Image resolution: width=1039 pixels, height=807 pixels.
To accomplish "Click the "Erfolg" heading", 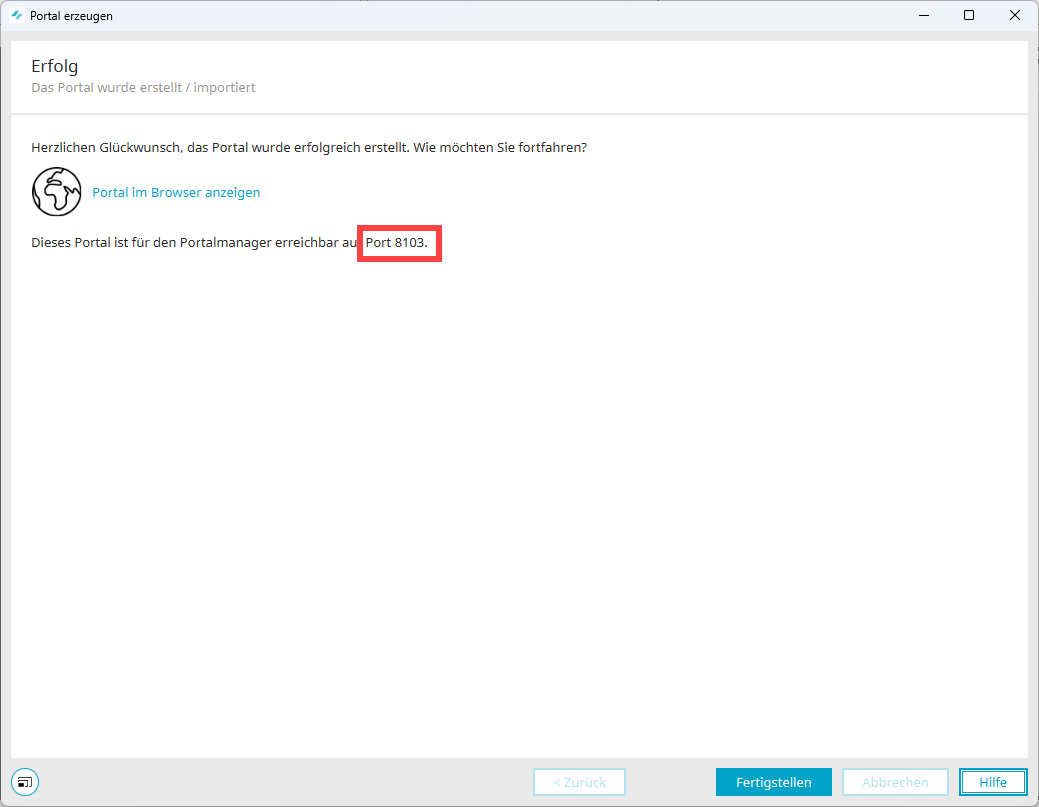I will pyautogui.click(x=55, y=67).
